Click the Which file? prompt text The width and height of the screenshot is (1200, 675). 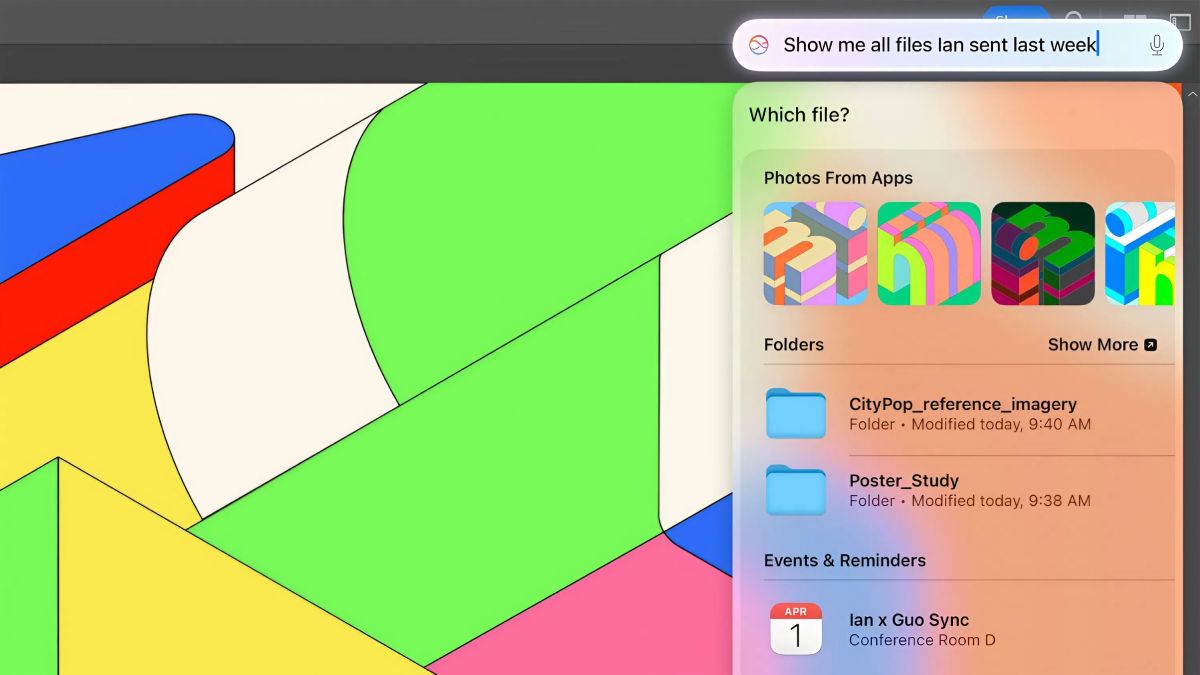coord(799,115)
